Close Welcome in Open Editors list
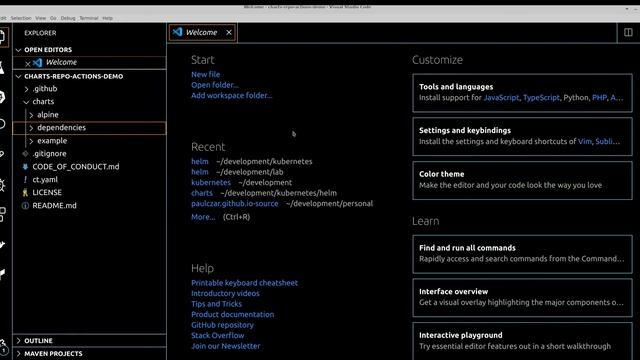This screenshot has height=360, width=640. pos(28,63)
